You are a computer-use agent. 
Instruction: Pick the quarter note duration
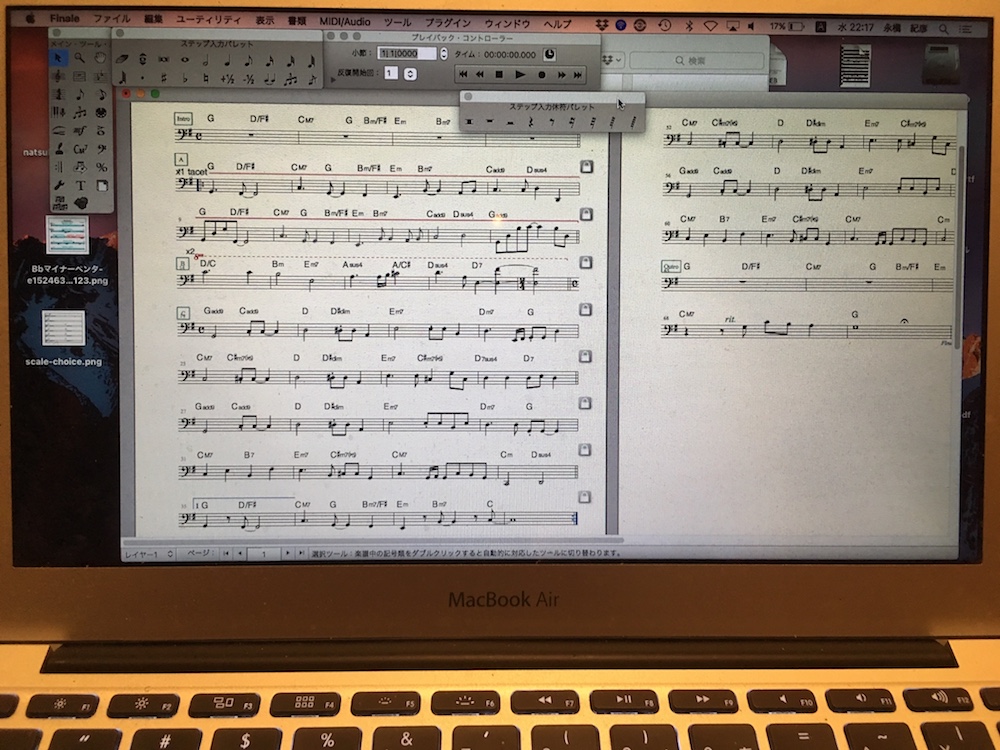coord(227,61)
